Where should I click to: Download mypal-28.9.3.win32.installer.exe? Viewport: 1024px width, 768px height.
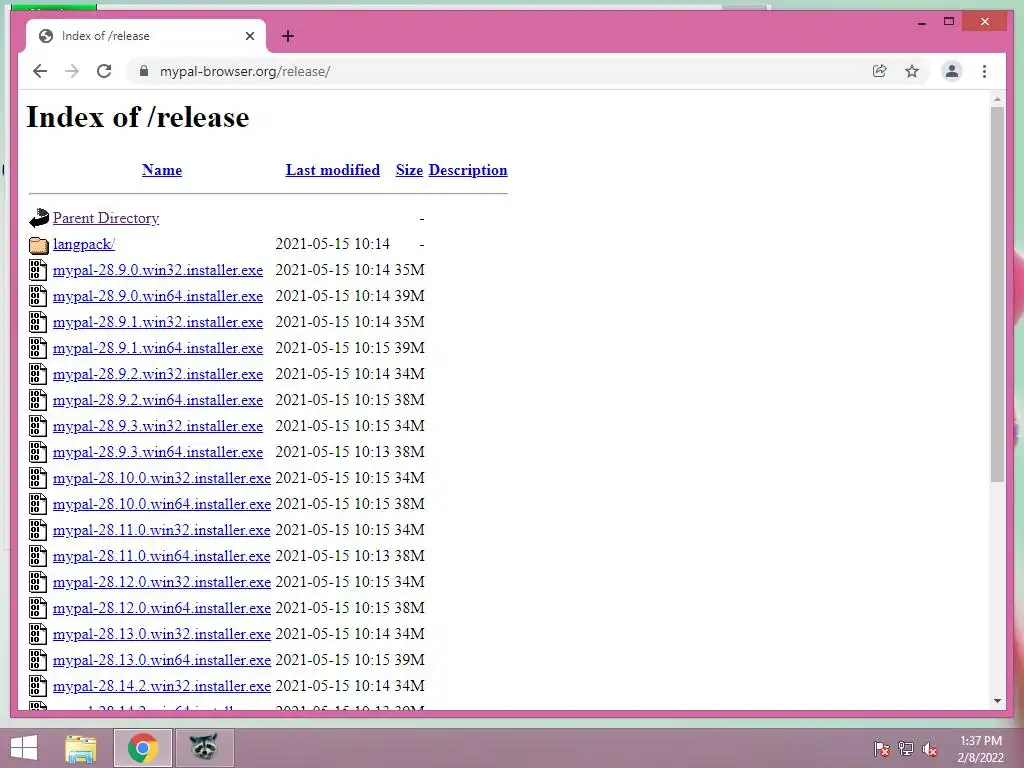point(158,426)
